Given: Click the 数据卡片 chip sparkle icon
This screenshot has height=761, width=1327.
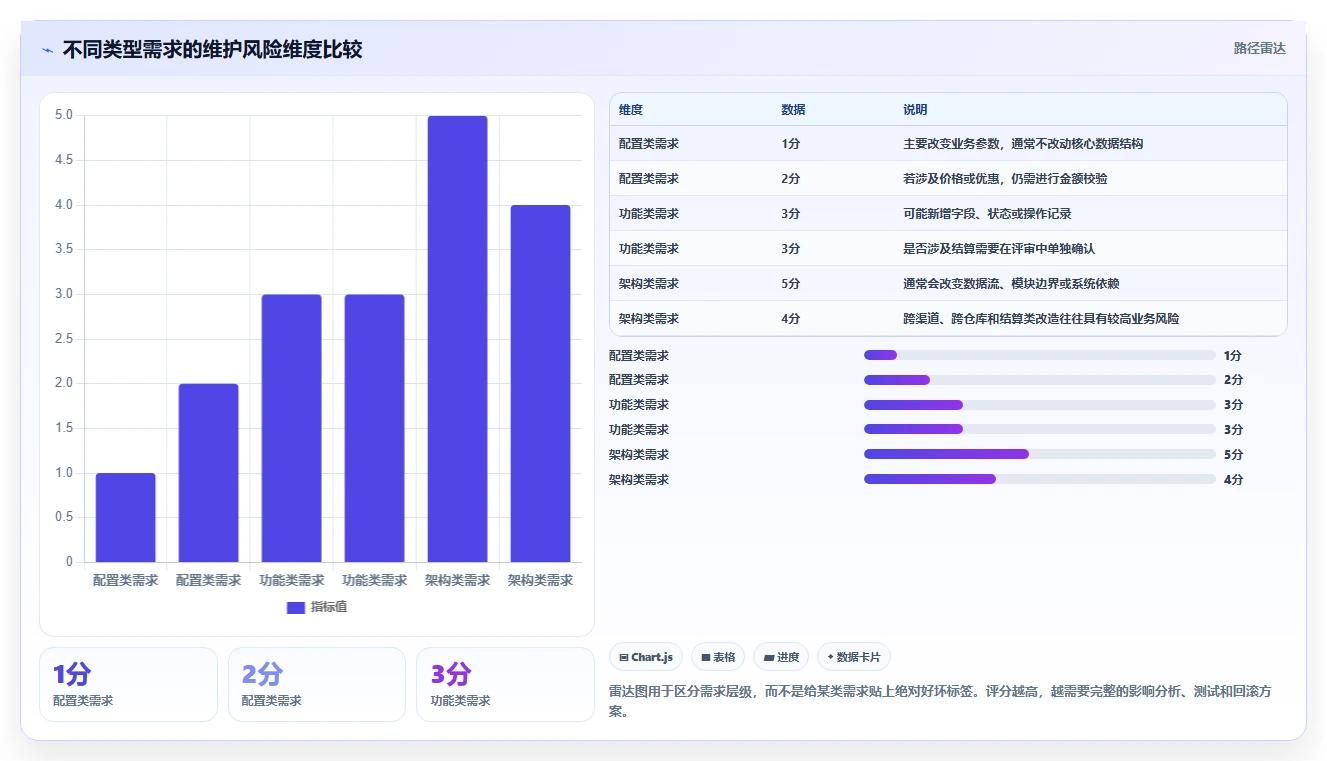Looking at the screenshot, I should (830, 657).
